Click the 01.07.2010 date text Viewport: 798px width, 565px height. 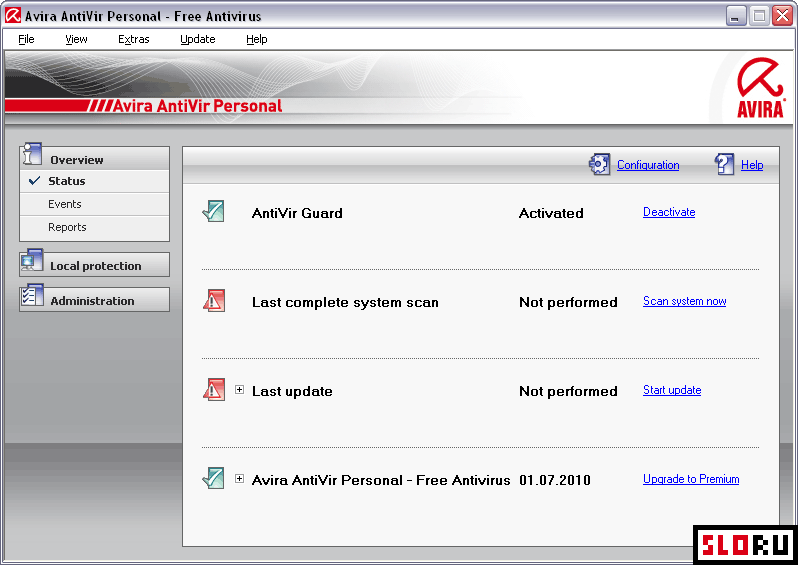[x=555, y=480]
